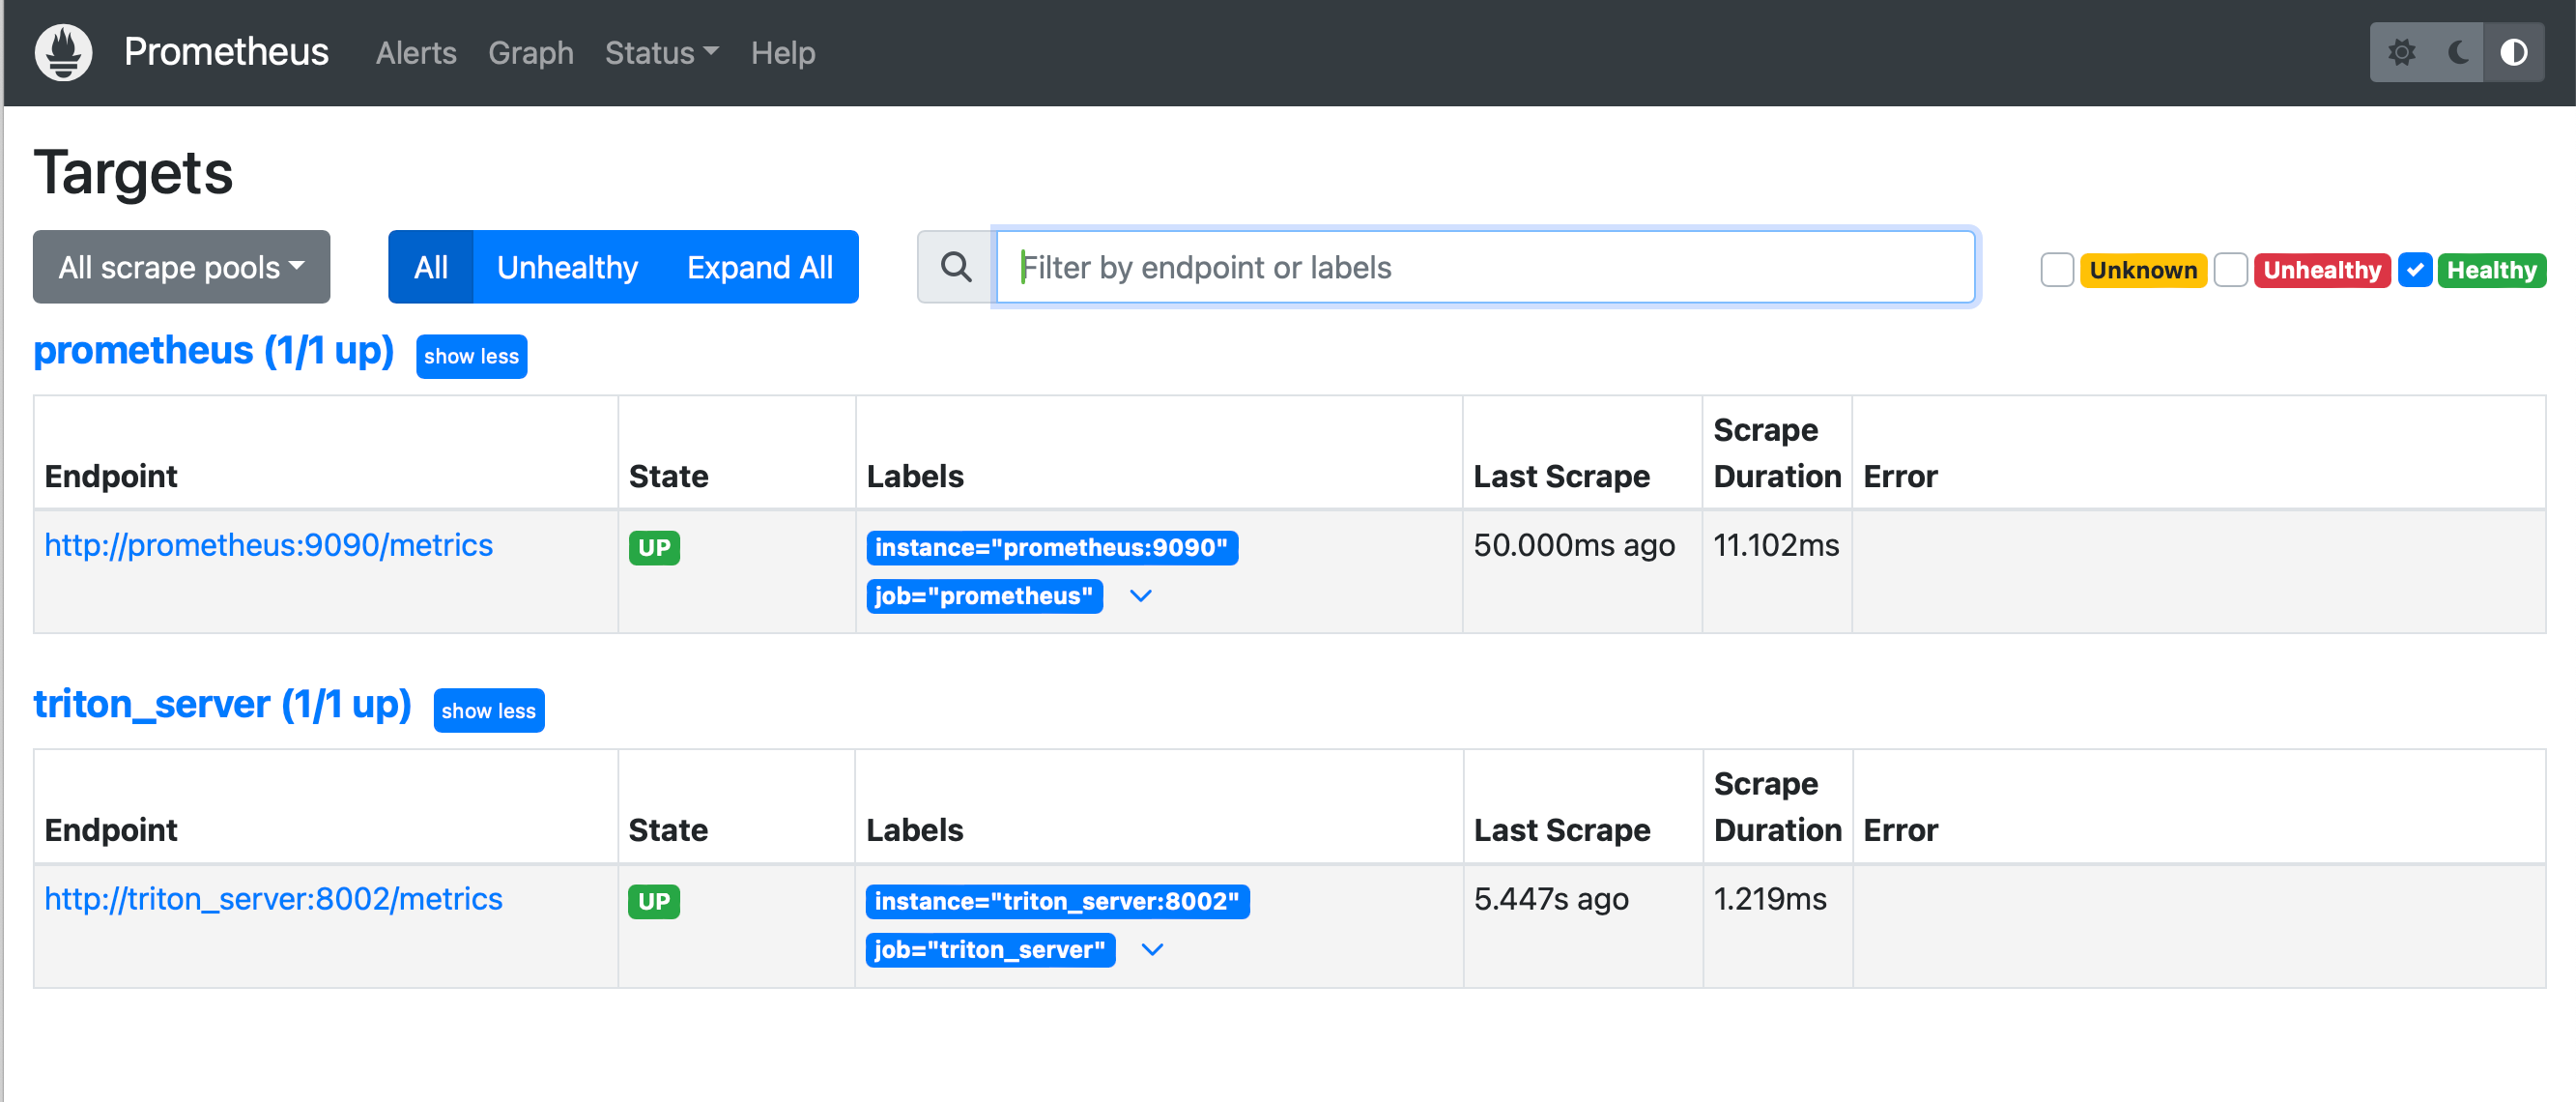Select the dark mode moon icon

2458,52
